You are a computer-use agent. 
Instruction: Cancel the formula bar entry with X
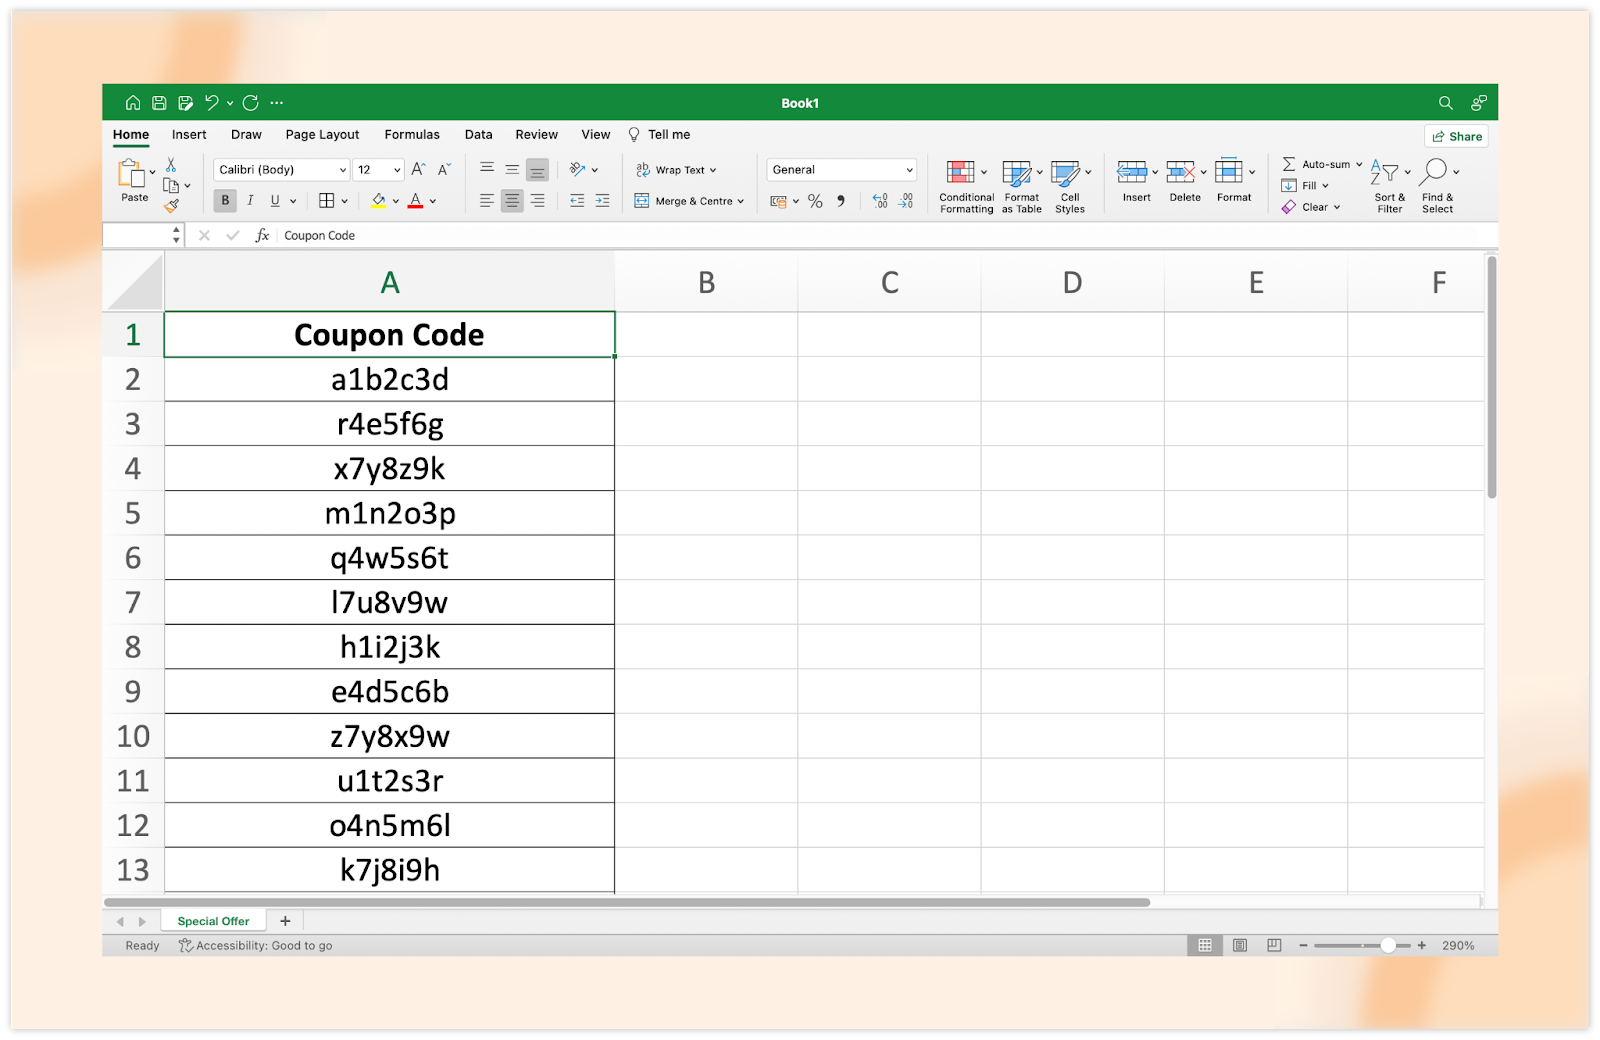[204, 235]
